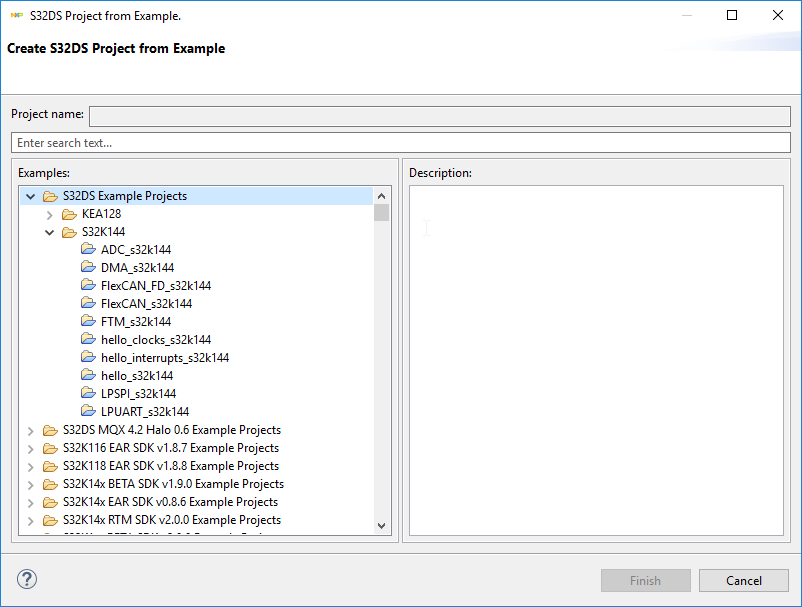
Task: Close the S32DS Project from Example dialog
Action: coord(777,15)
